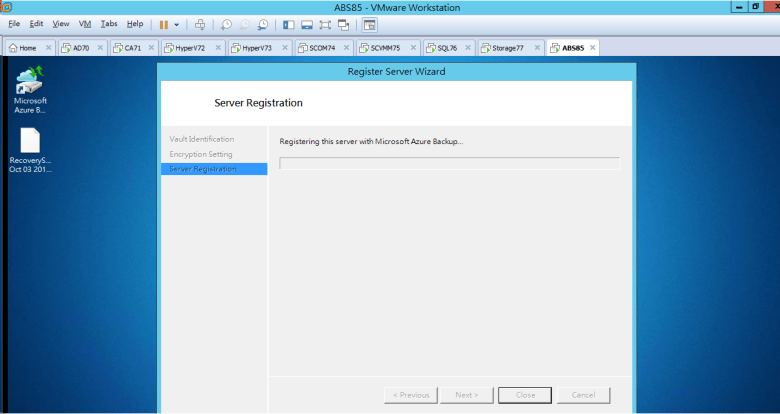Click the Close button in wizard
780x414 pixels.
click(x=525, y=395)
